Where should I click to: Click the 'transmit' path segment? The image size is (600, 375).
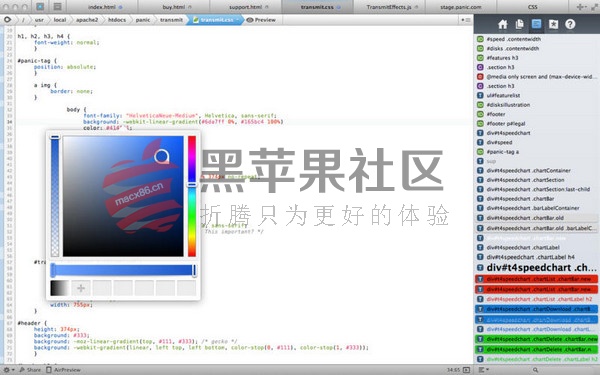click(x=171, y=20)
